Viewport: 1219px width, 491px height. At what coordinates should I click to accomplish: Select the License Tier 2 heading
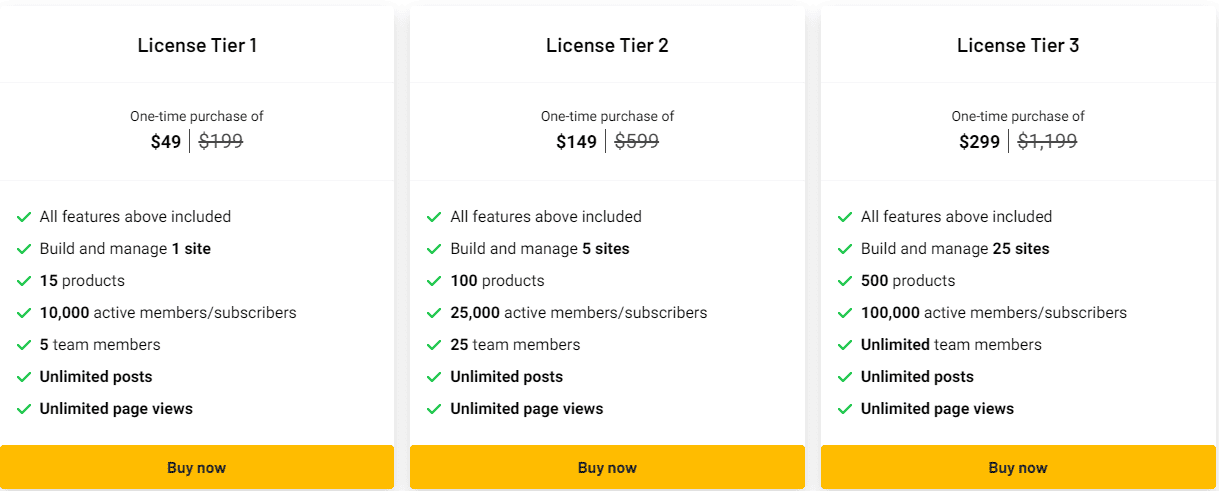click(x=607, y=45)
